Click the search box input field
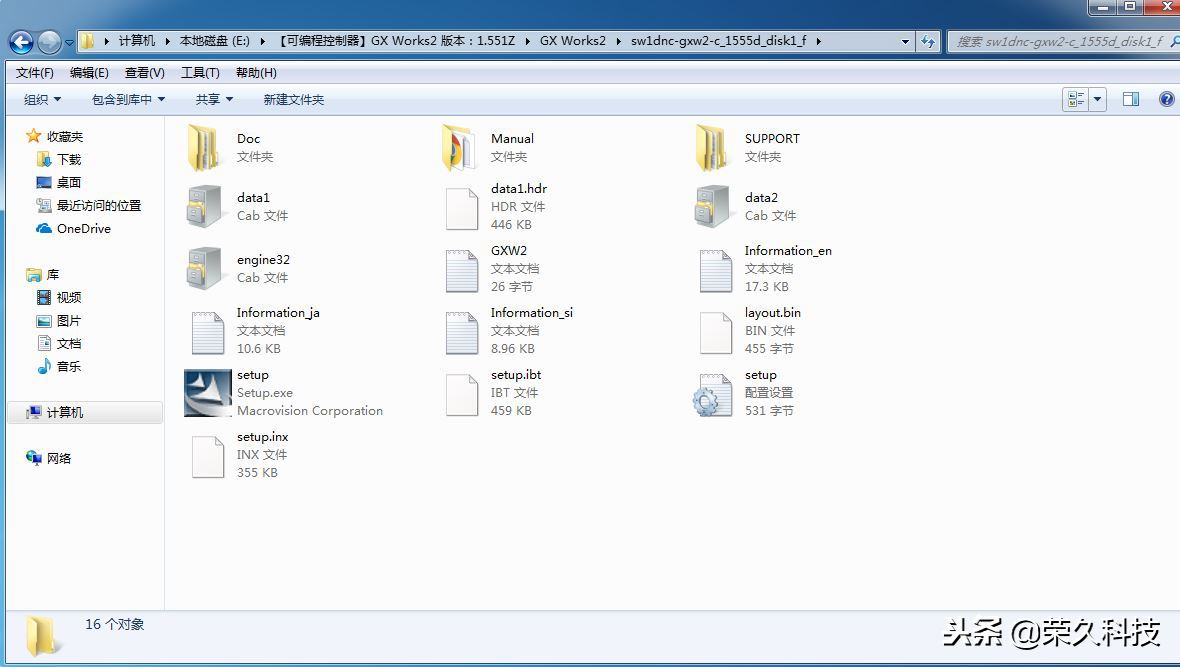 [x=1060, y=42]
